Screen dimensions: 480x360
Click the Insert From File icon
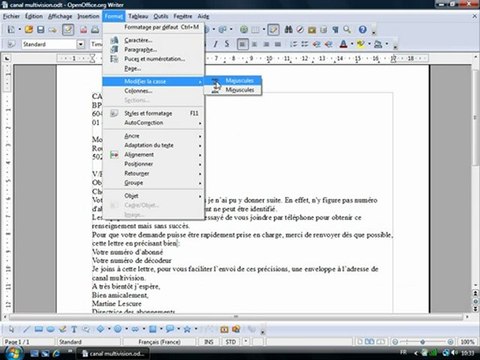pos(224,329)
